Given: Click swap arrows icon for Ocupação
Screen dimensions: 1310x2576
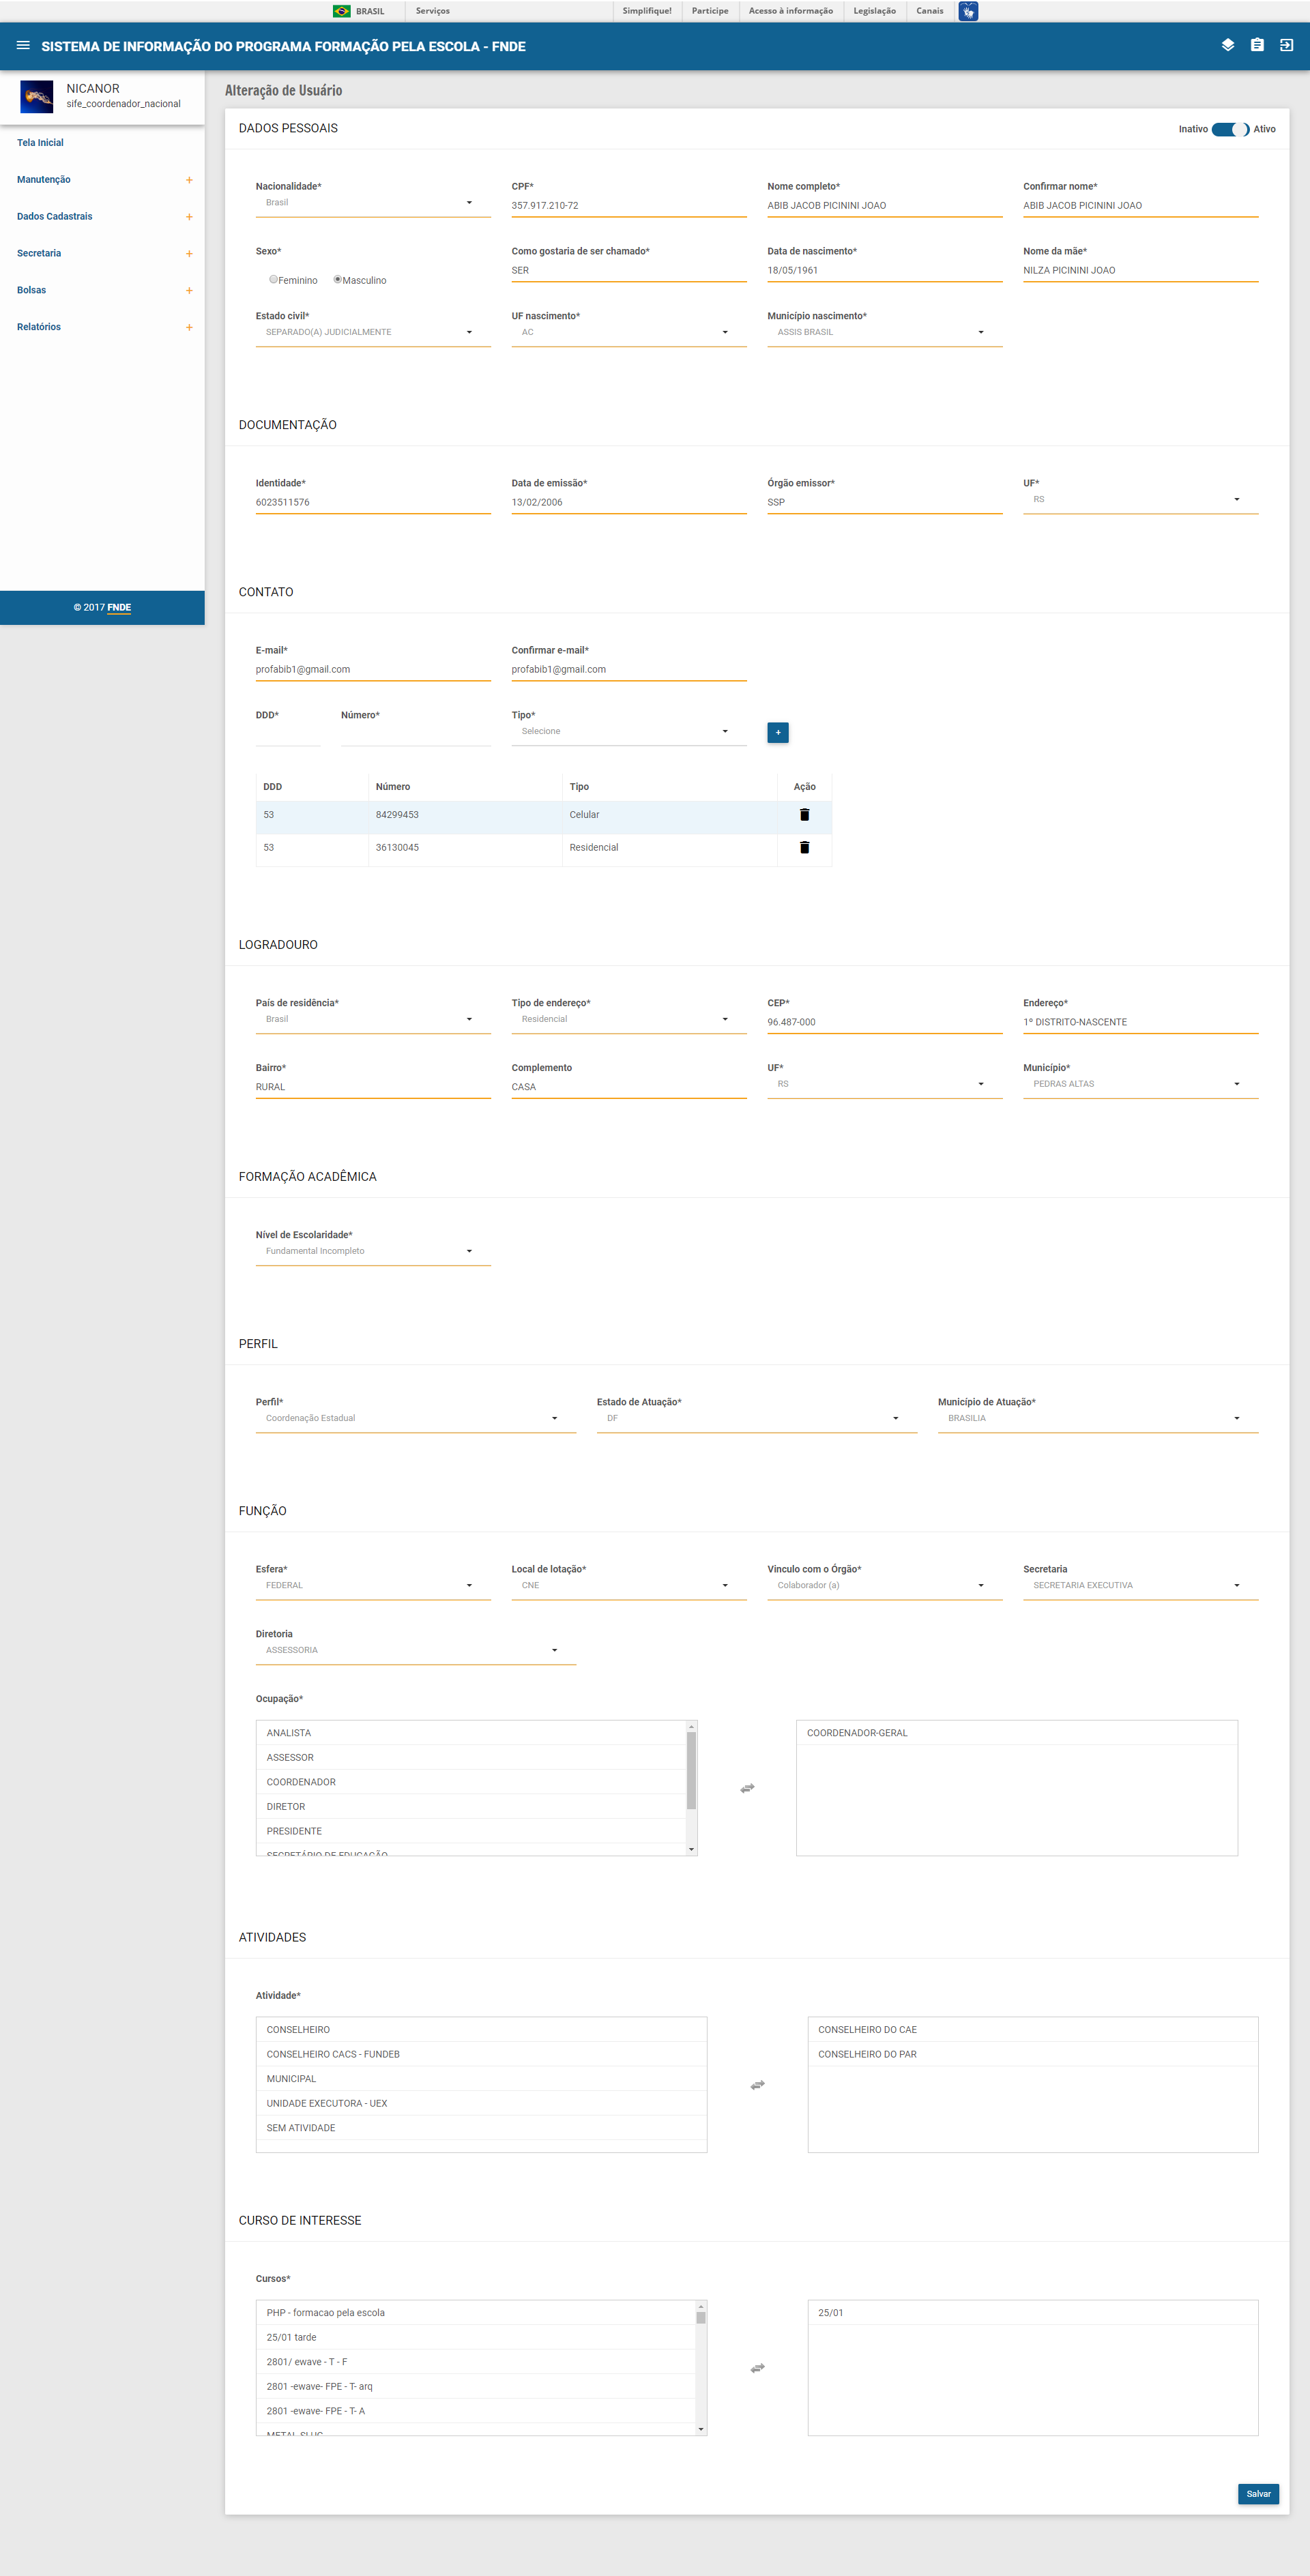Looking at the screenshot, I should [747, 1788].
